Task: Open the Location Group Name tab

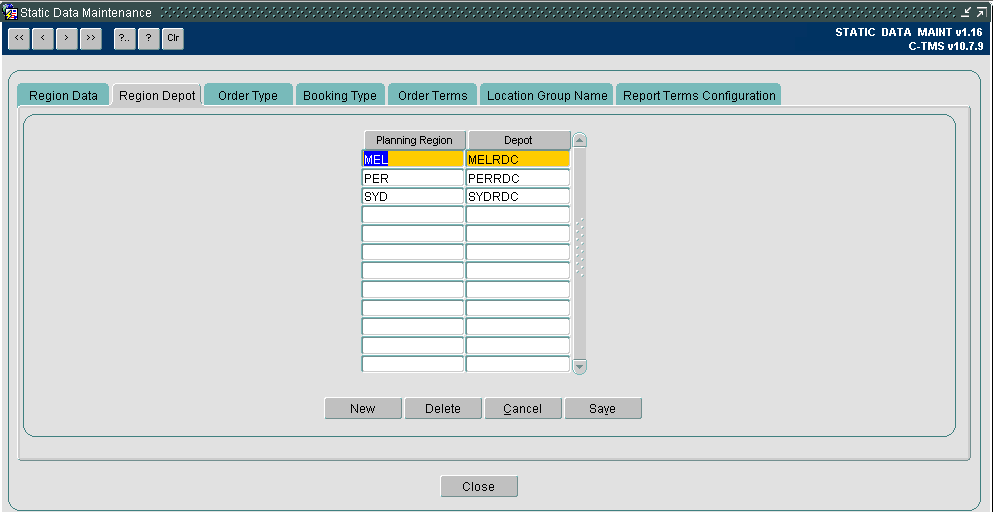Action: [x=547, y=96]
